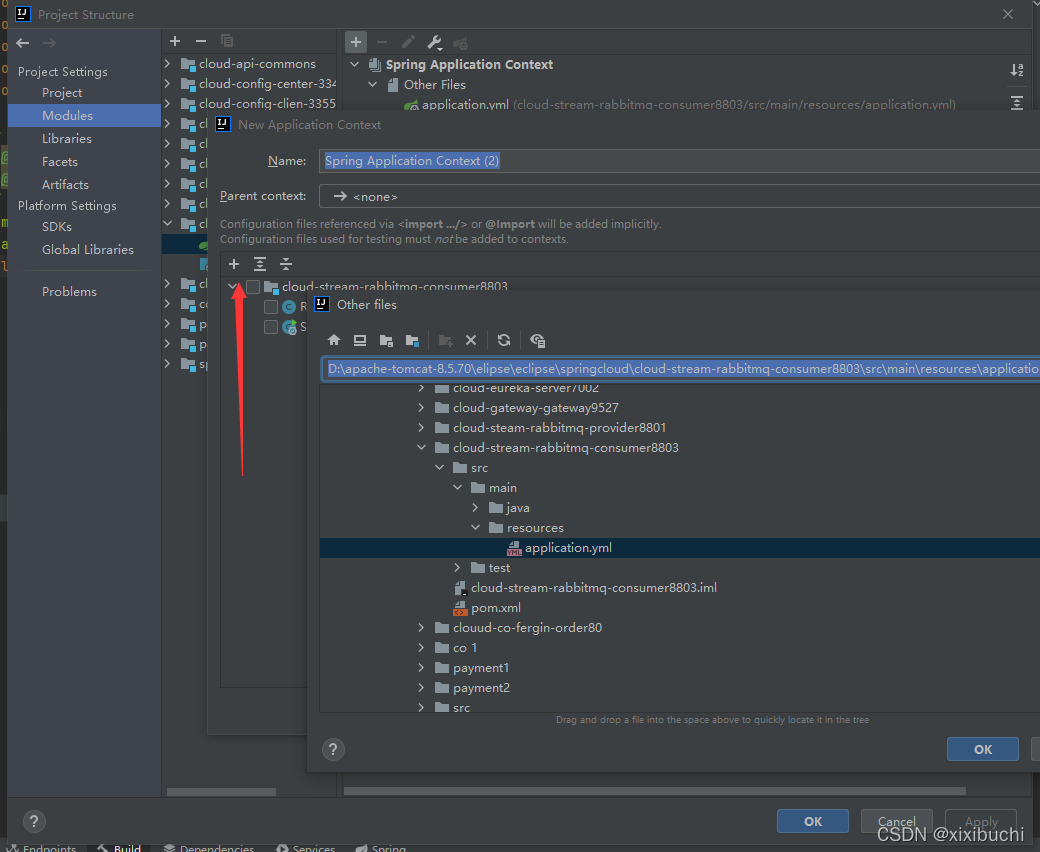Toggle show hidden files eye icon in Other files

click(537, 340)
